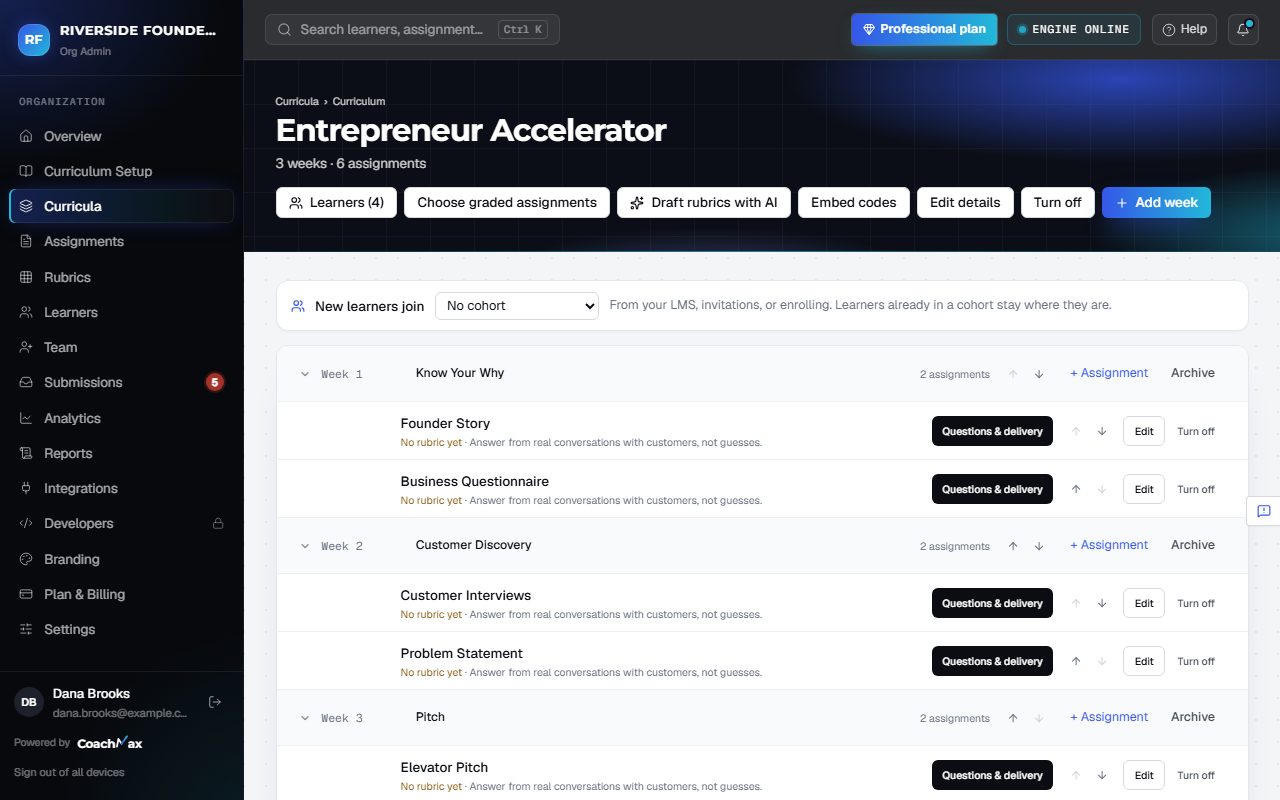Screen dimensions: 1280x800
Task: Move Founder Story down with arrow
Action: point(1102,431)
